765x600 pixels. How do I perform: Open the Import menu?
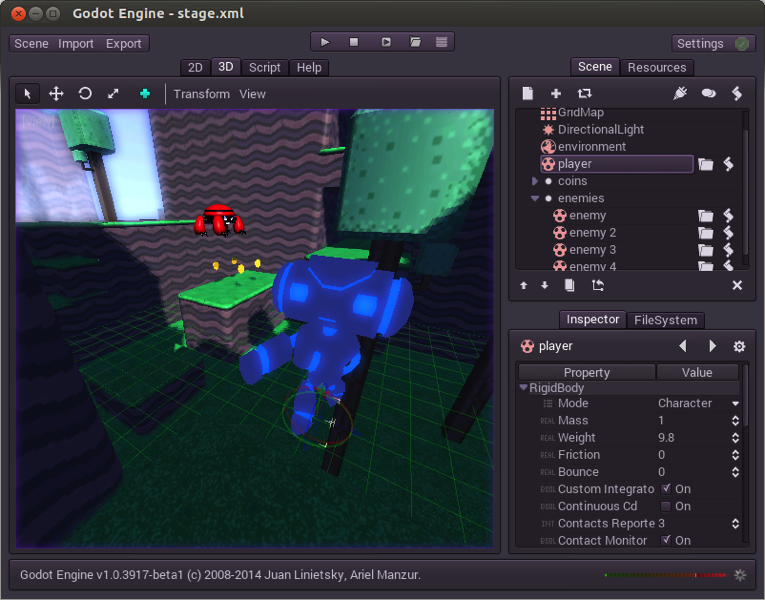coord(76,43)
